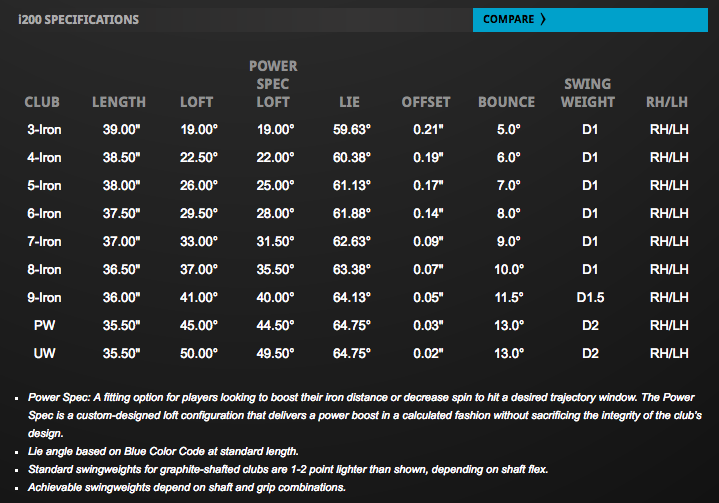Select the 7-Iron row label
The width and height of the screenshot is (719, 503).
pyautogui.click(x=44, y=242)
